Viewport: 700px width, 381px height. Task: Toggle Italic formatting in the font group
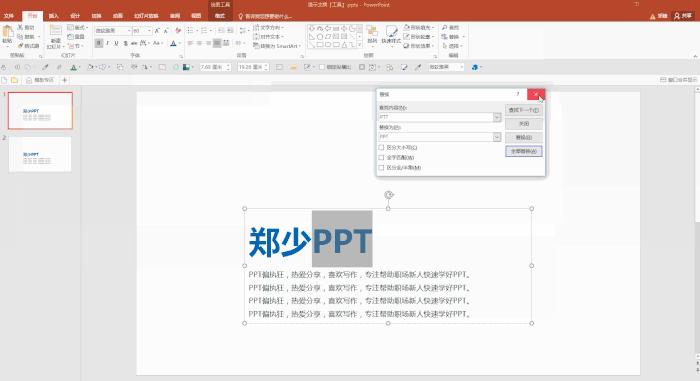(108, 43)
